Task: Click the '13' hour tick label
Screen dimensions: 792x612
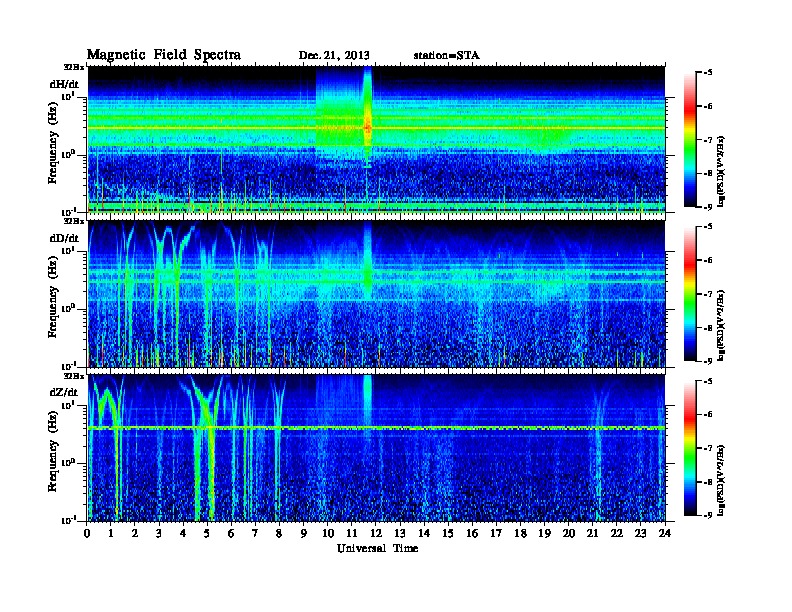Action: (400, 533)
